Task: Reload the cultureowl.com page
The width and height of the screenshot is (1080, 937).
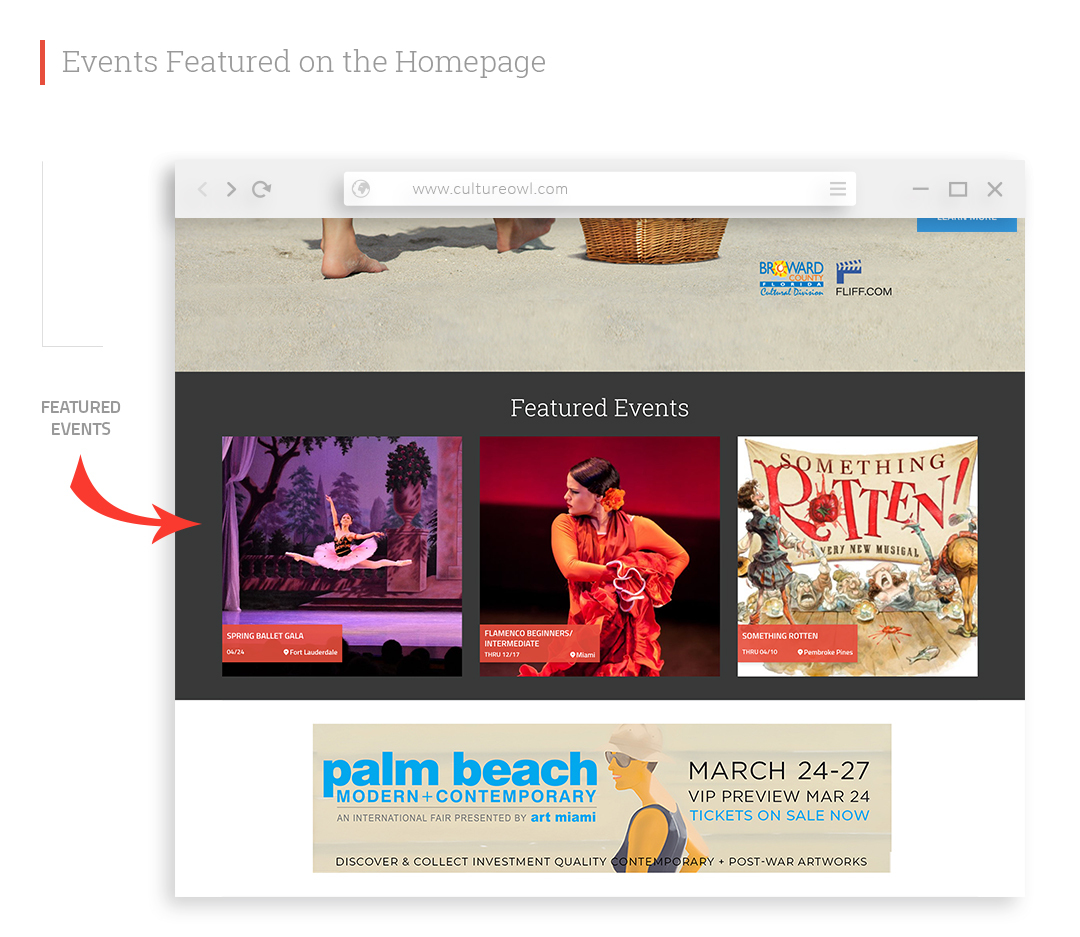Action: pos(262,189)
